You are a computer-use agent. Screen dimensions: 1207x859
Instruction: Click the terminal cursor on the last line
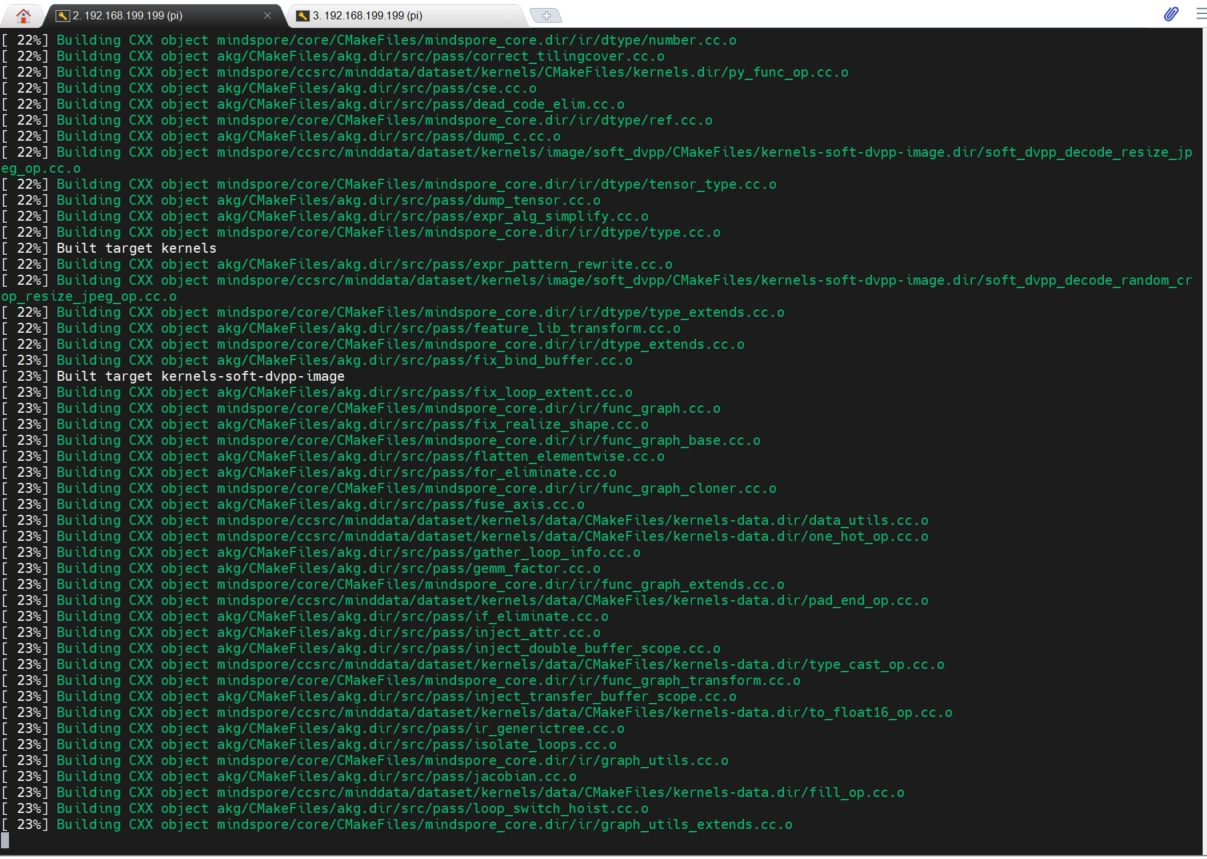[x=4, y=840]
